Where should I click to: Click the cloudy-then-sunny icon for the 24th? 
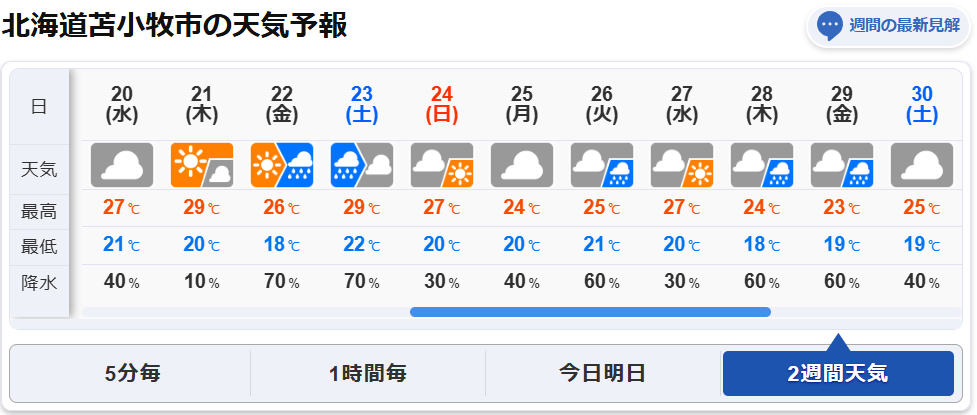click(442, 166)
